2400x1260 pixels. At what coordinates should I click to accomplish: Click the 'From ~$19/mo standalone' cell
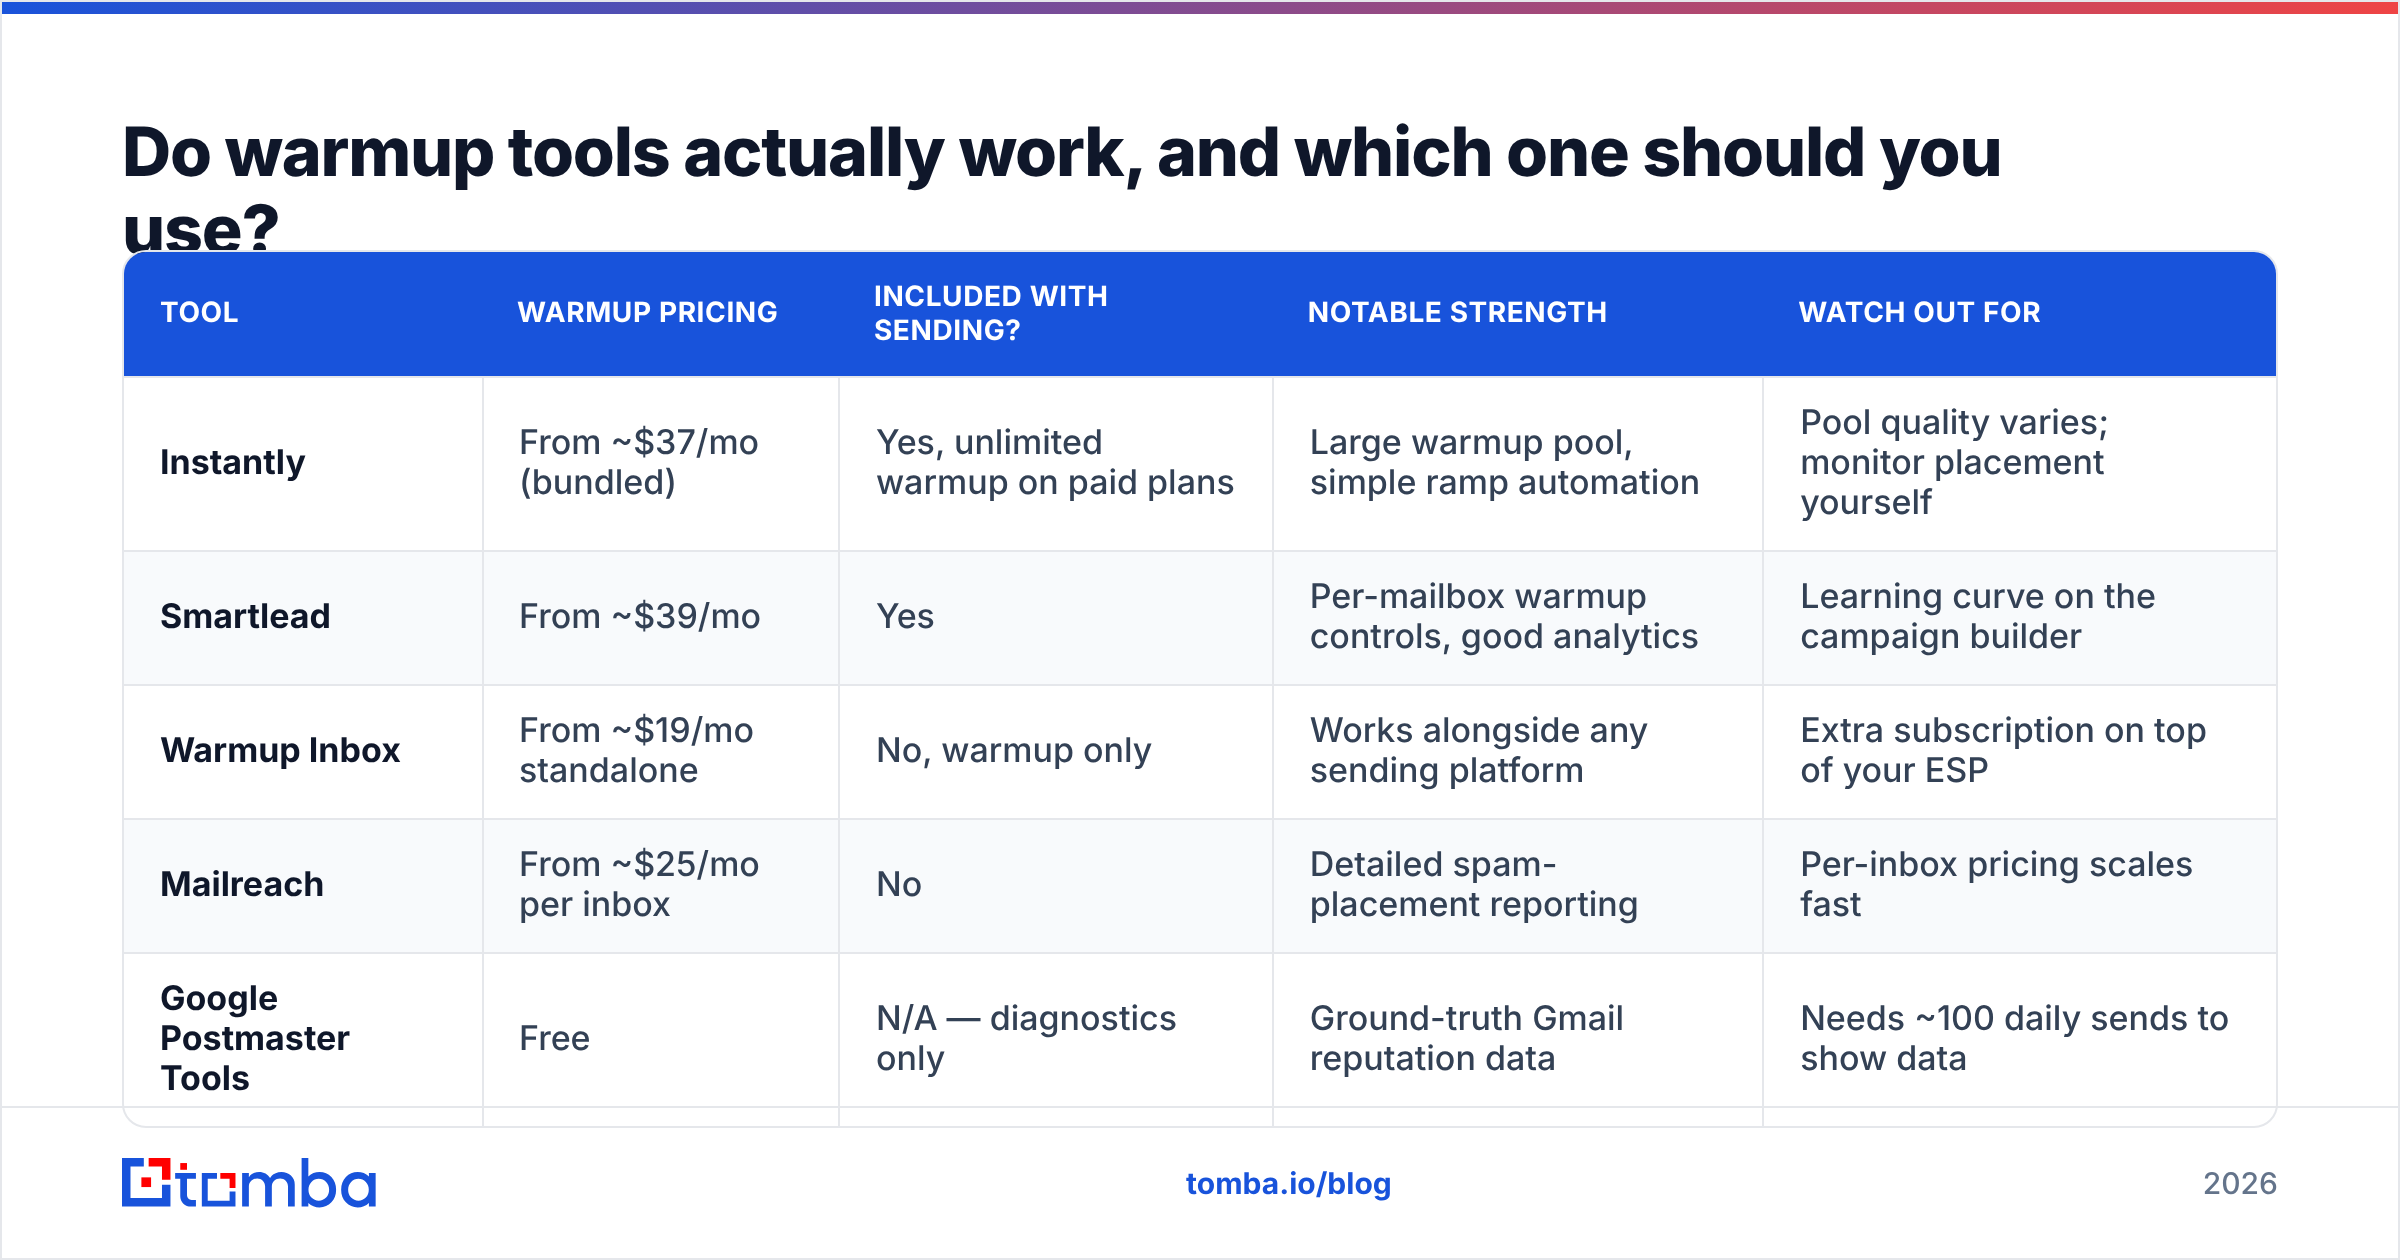pyautogui.click(x=636, y=750)
